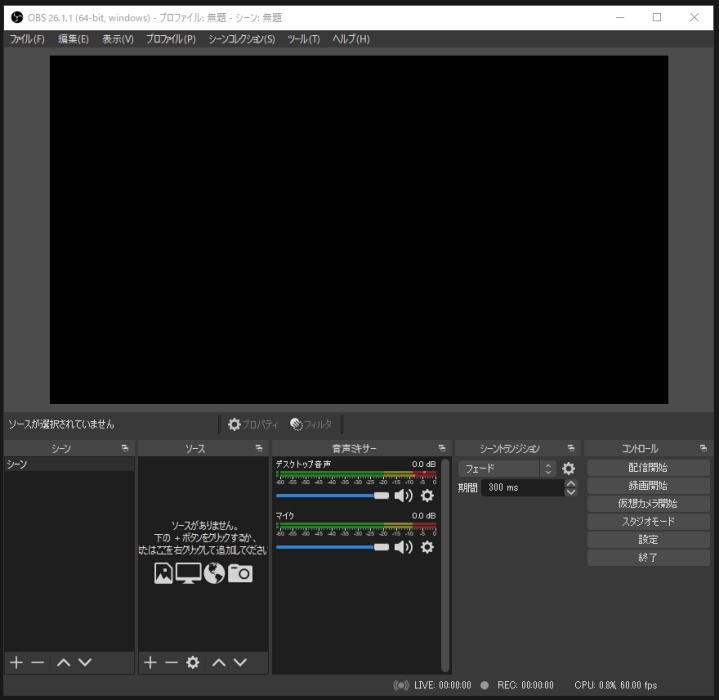
Task: Click the REC status dot indicator
Action: 484,685
